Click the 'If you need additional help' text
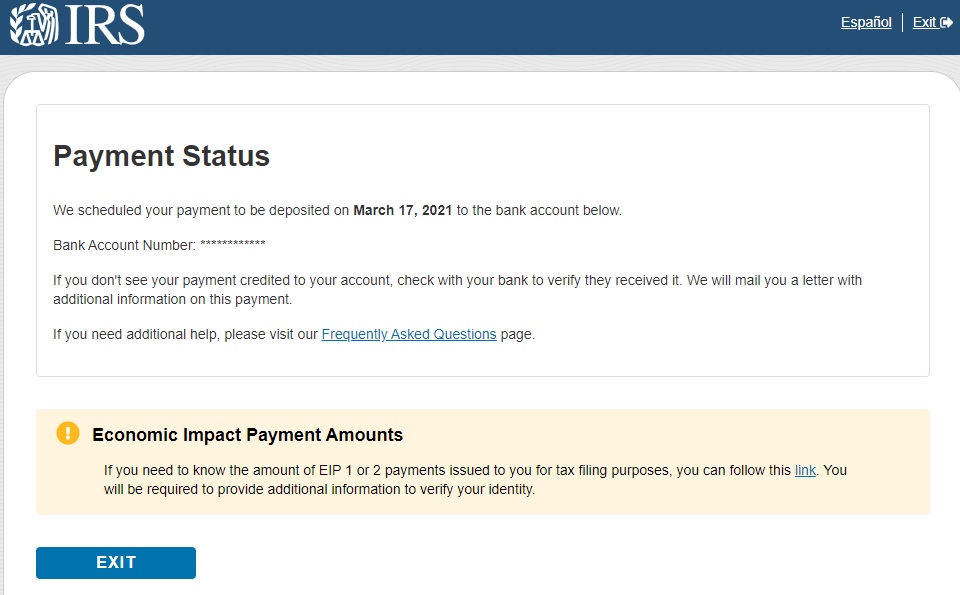The width and height of the screenshot is (960, 595). coord(186,334)
